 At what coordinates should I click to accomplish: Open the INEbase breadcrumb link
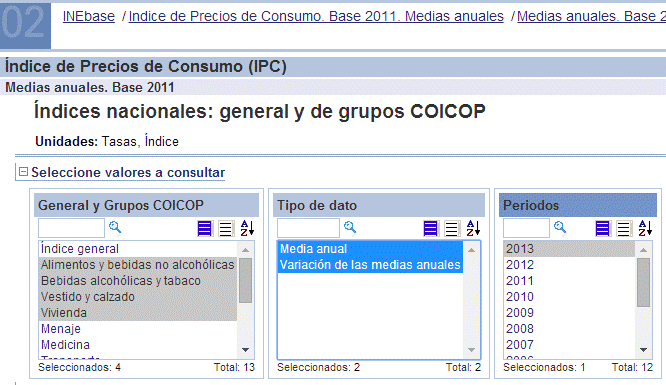point(89,16)
